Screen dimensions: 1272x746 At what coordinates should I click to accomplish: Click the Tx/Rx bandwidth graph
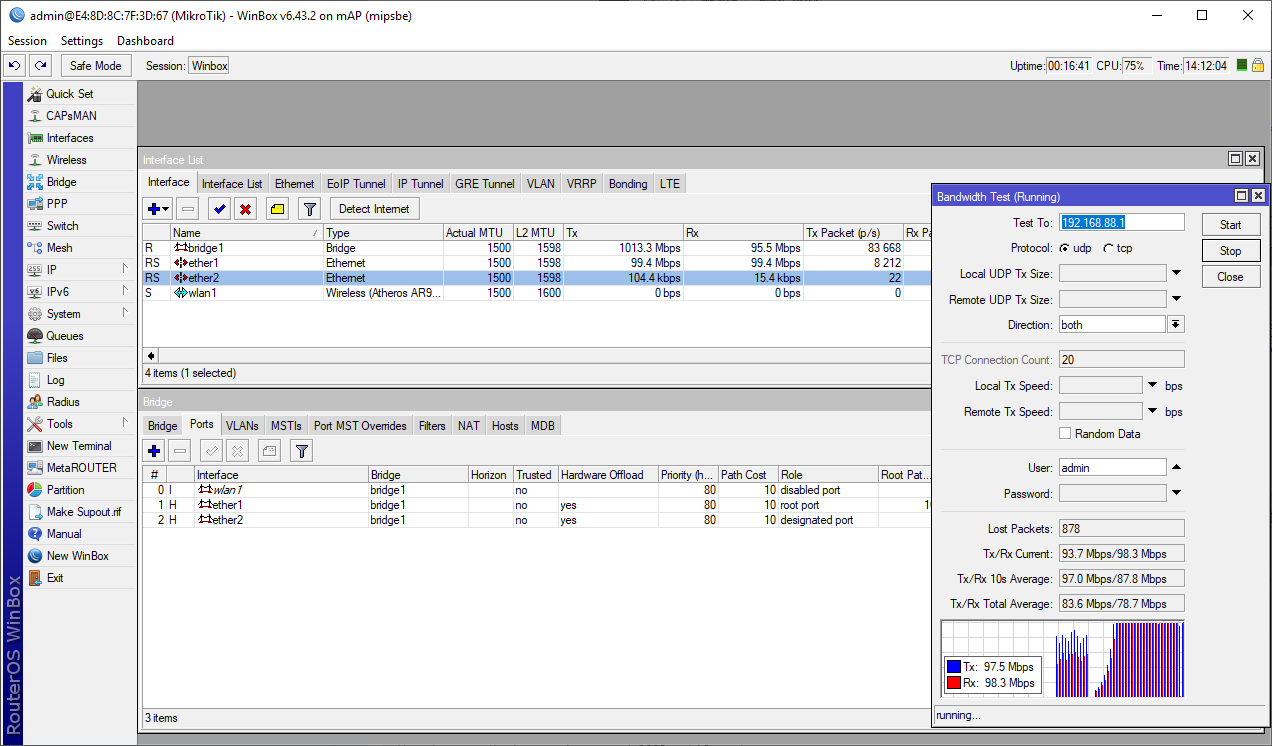coord(1063,660)
